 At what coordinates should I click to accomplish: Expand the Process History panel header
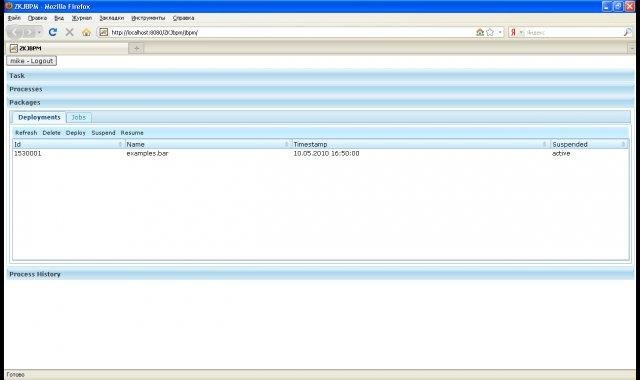pos(320,274)
